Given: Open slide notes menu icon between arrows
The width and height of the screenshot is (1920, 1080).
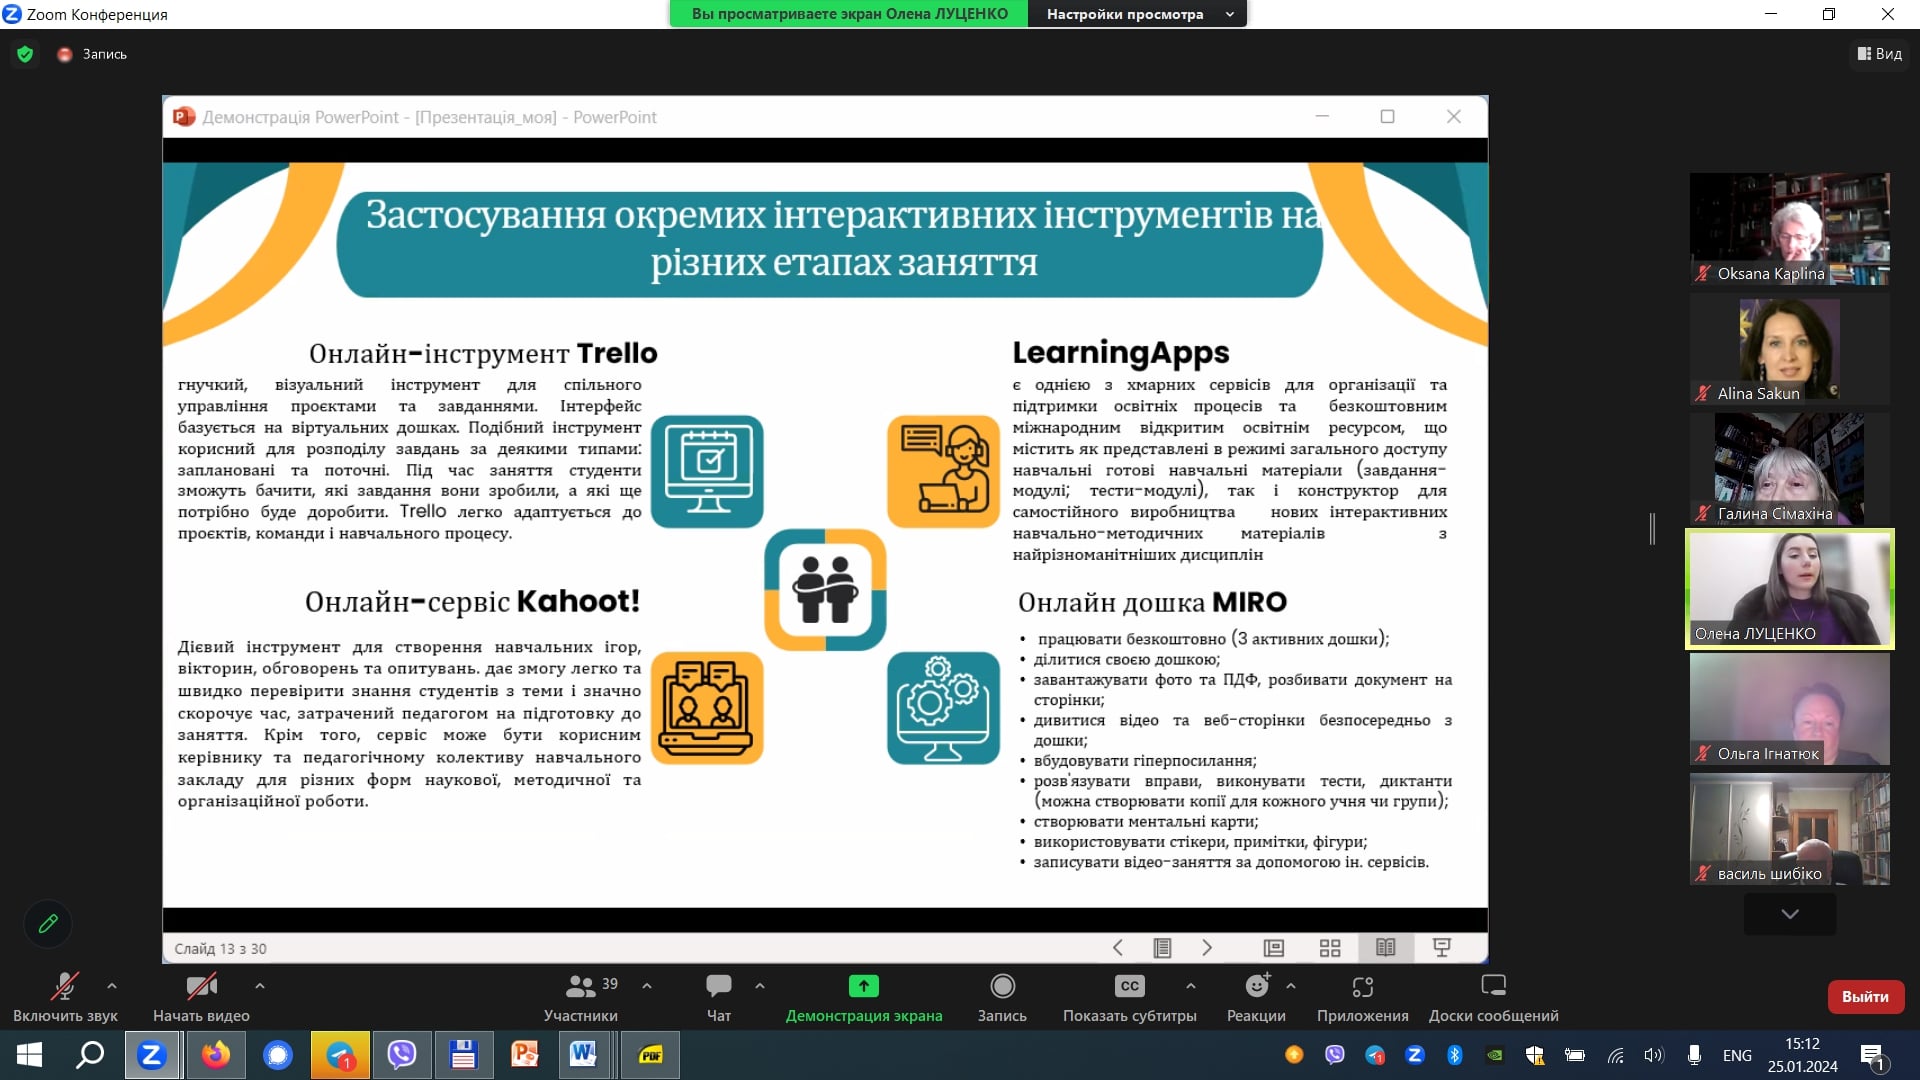Looking at the screenshot, I should (x=1162, y=948).
